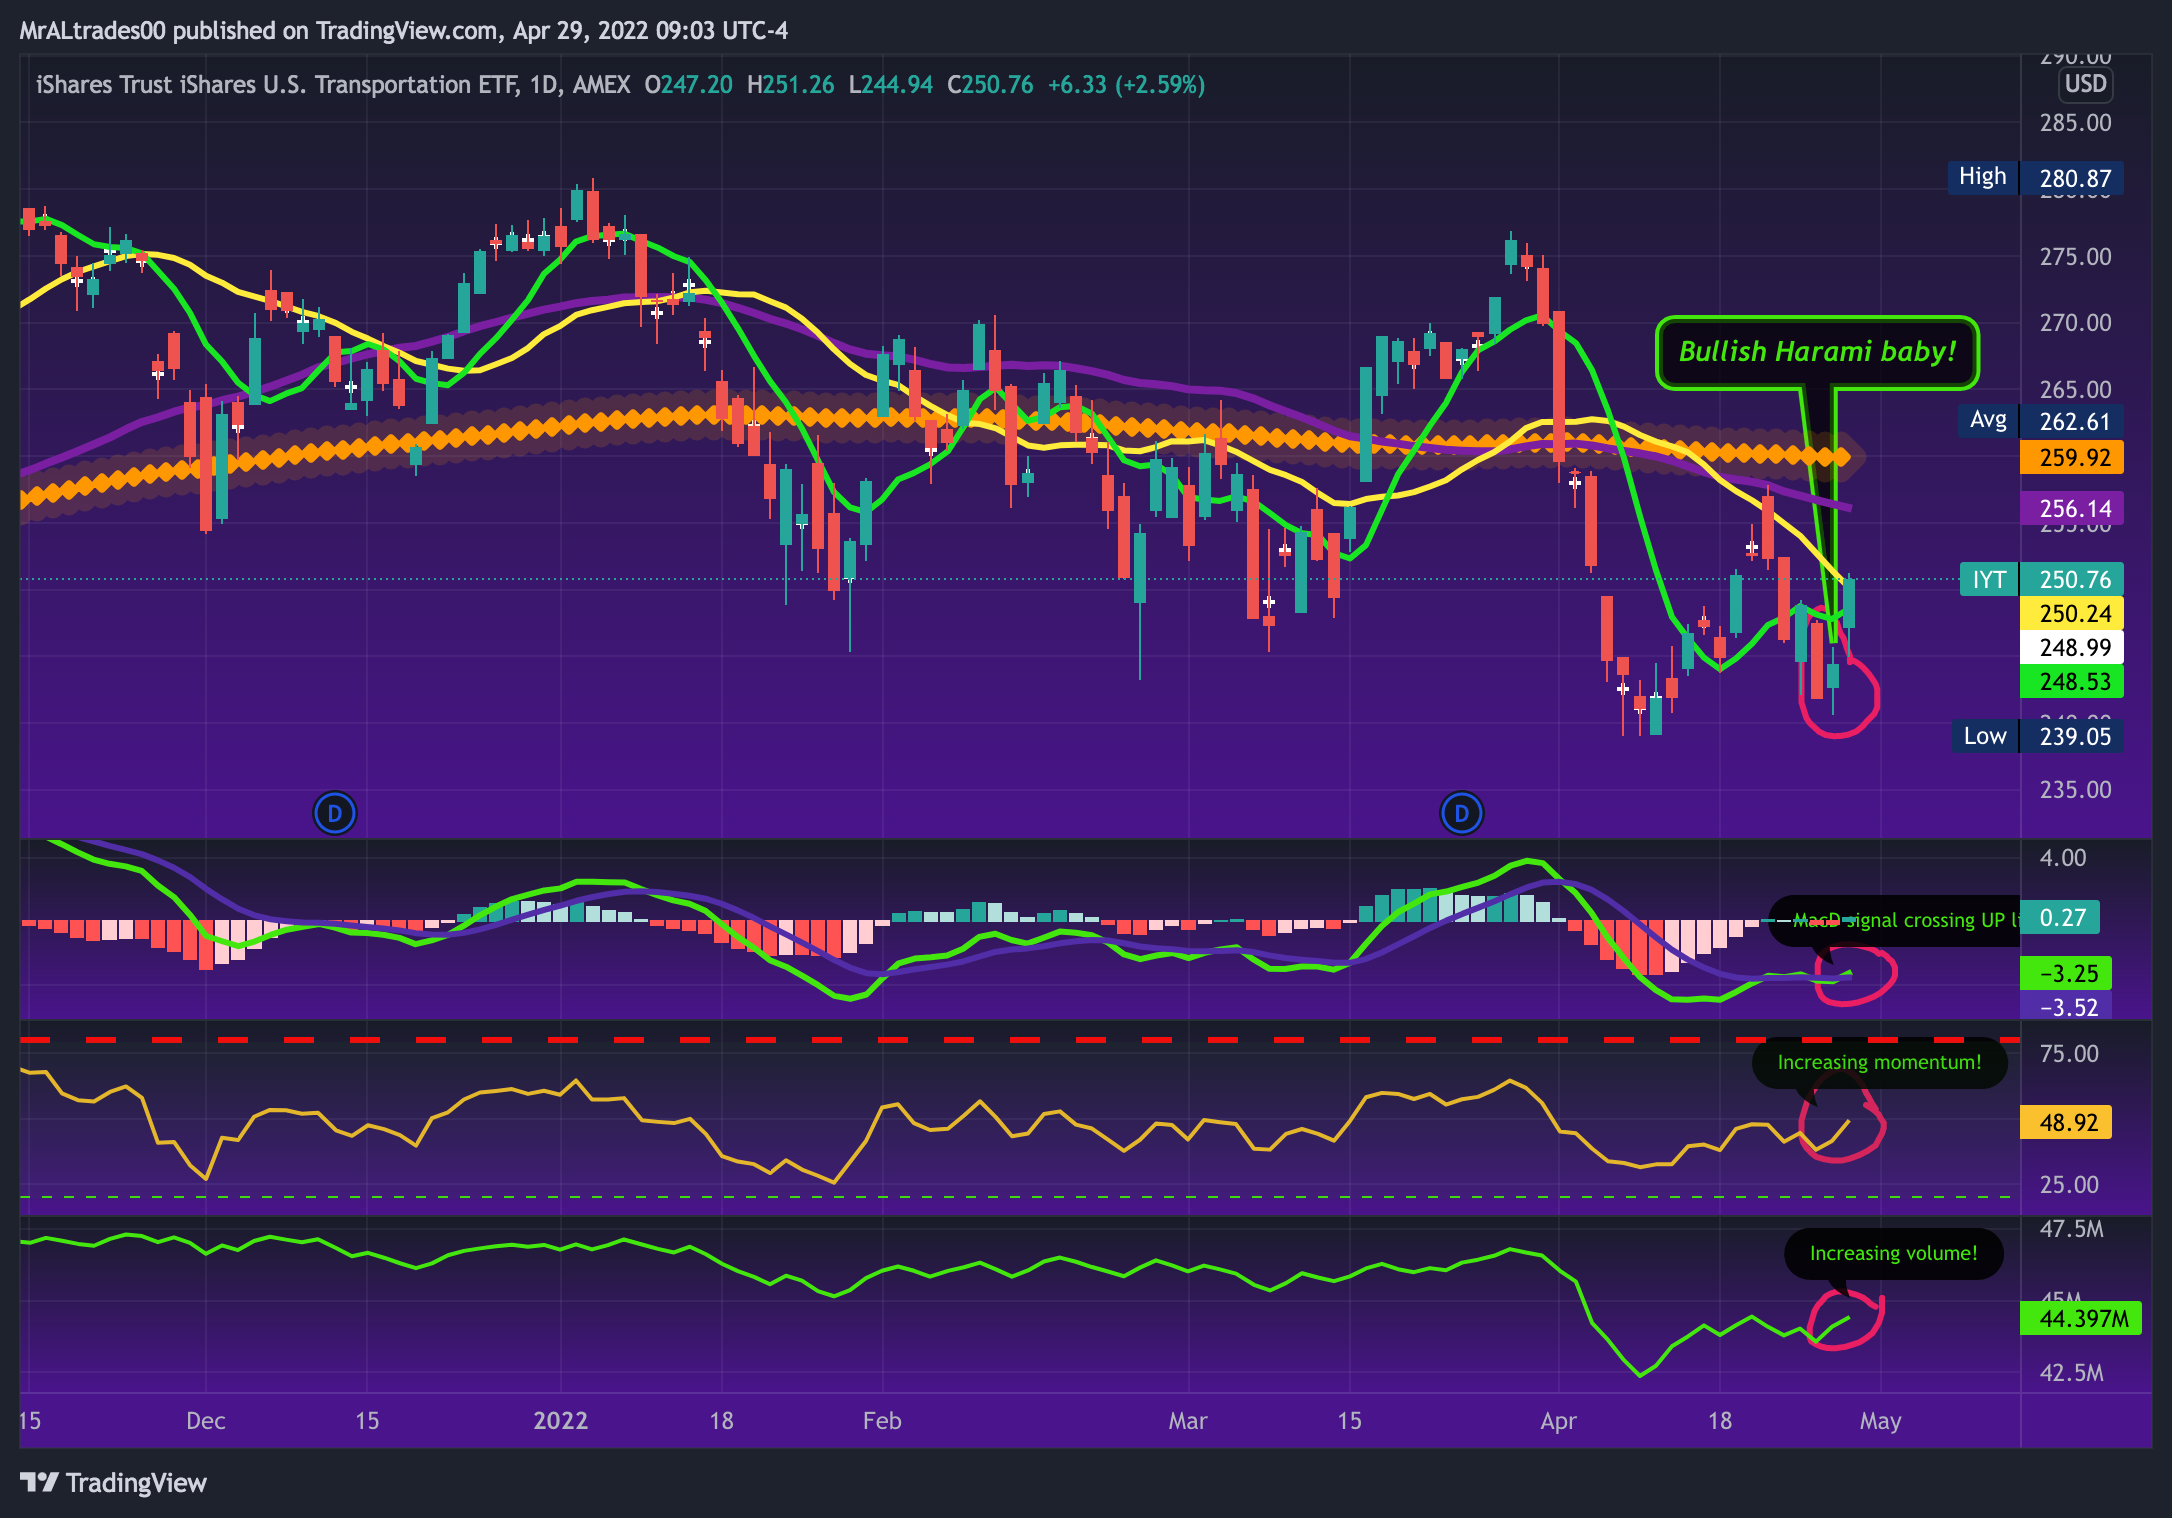Click the white 248.99 value label
The width and height of the screenshot is (2172, 1518).
[x=2071, y=647]
